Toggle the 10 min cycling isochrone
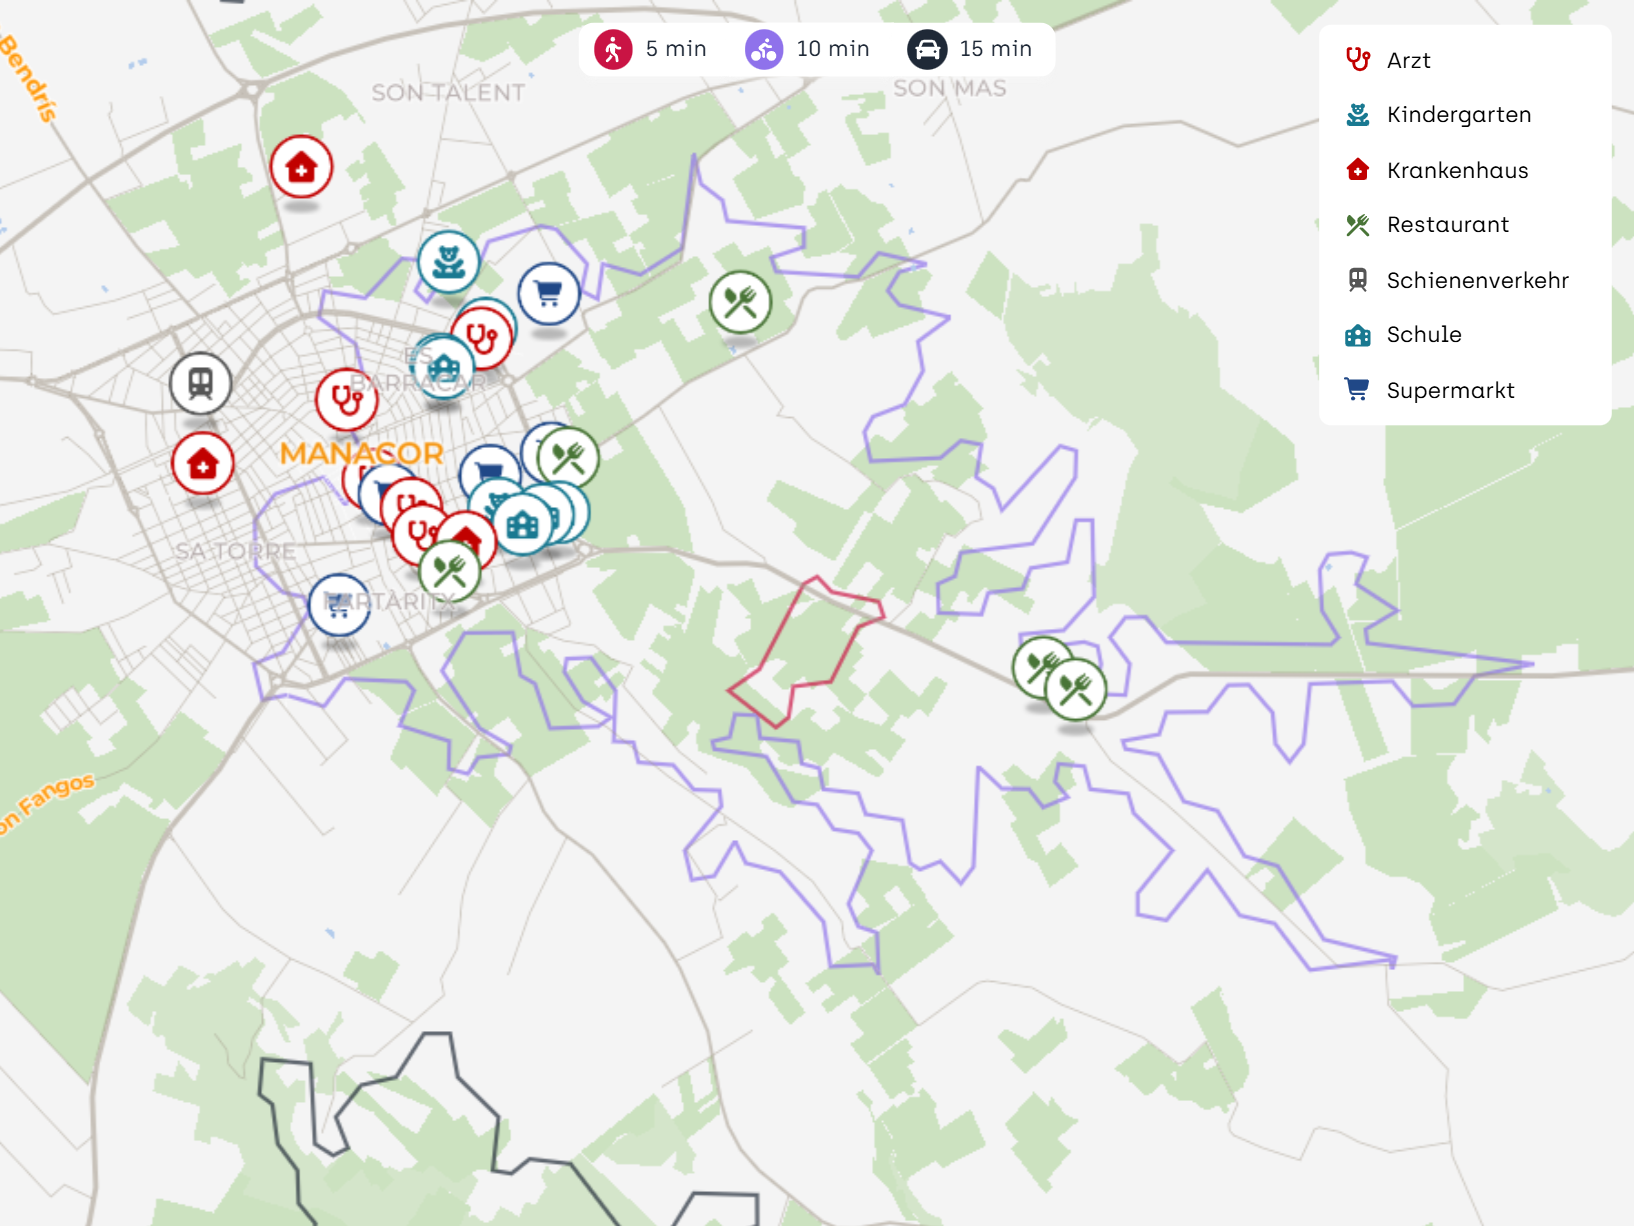The height and width of the screenshot is (1226, 1634). pos(808,49)
